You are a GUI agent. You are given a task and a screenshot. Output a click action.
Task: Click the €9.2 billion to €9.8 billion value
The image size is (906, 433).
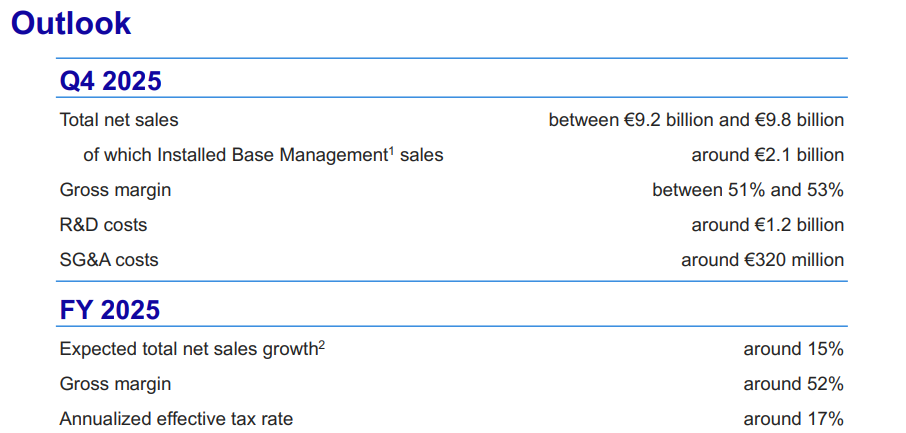click(x=696, y=120)
